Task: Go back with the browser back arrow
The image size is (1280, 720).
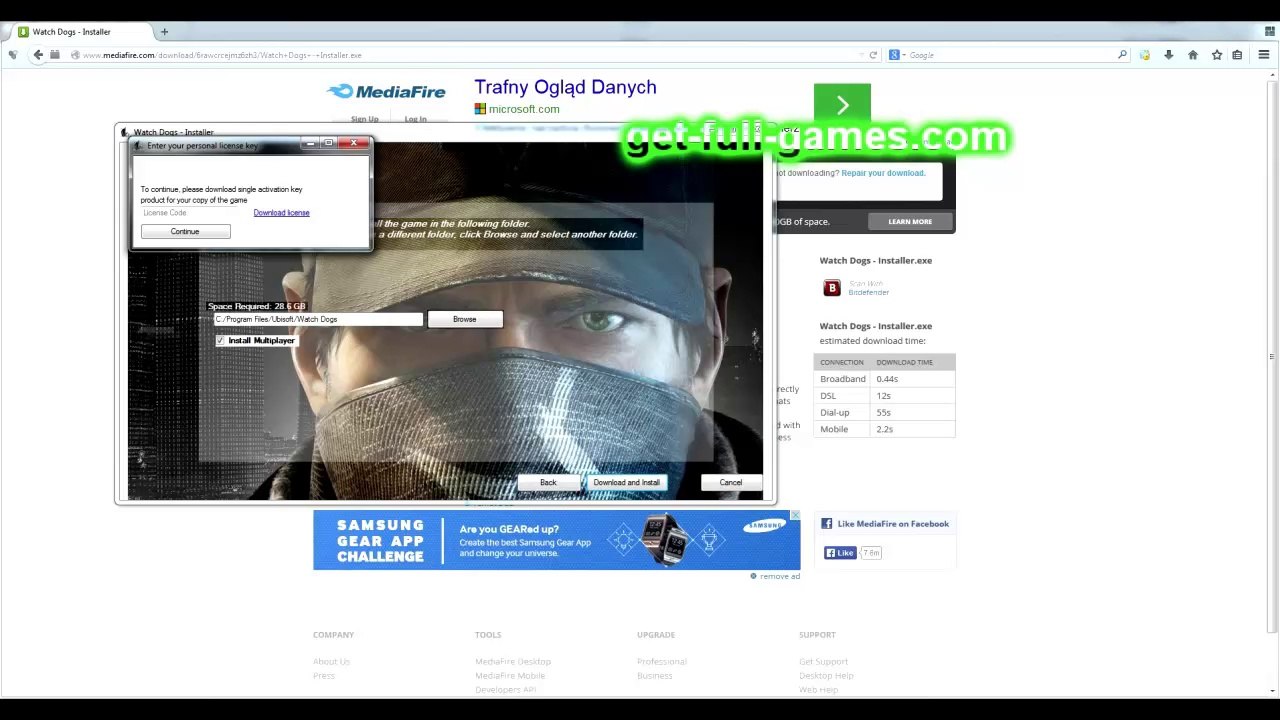Action: 38,55
